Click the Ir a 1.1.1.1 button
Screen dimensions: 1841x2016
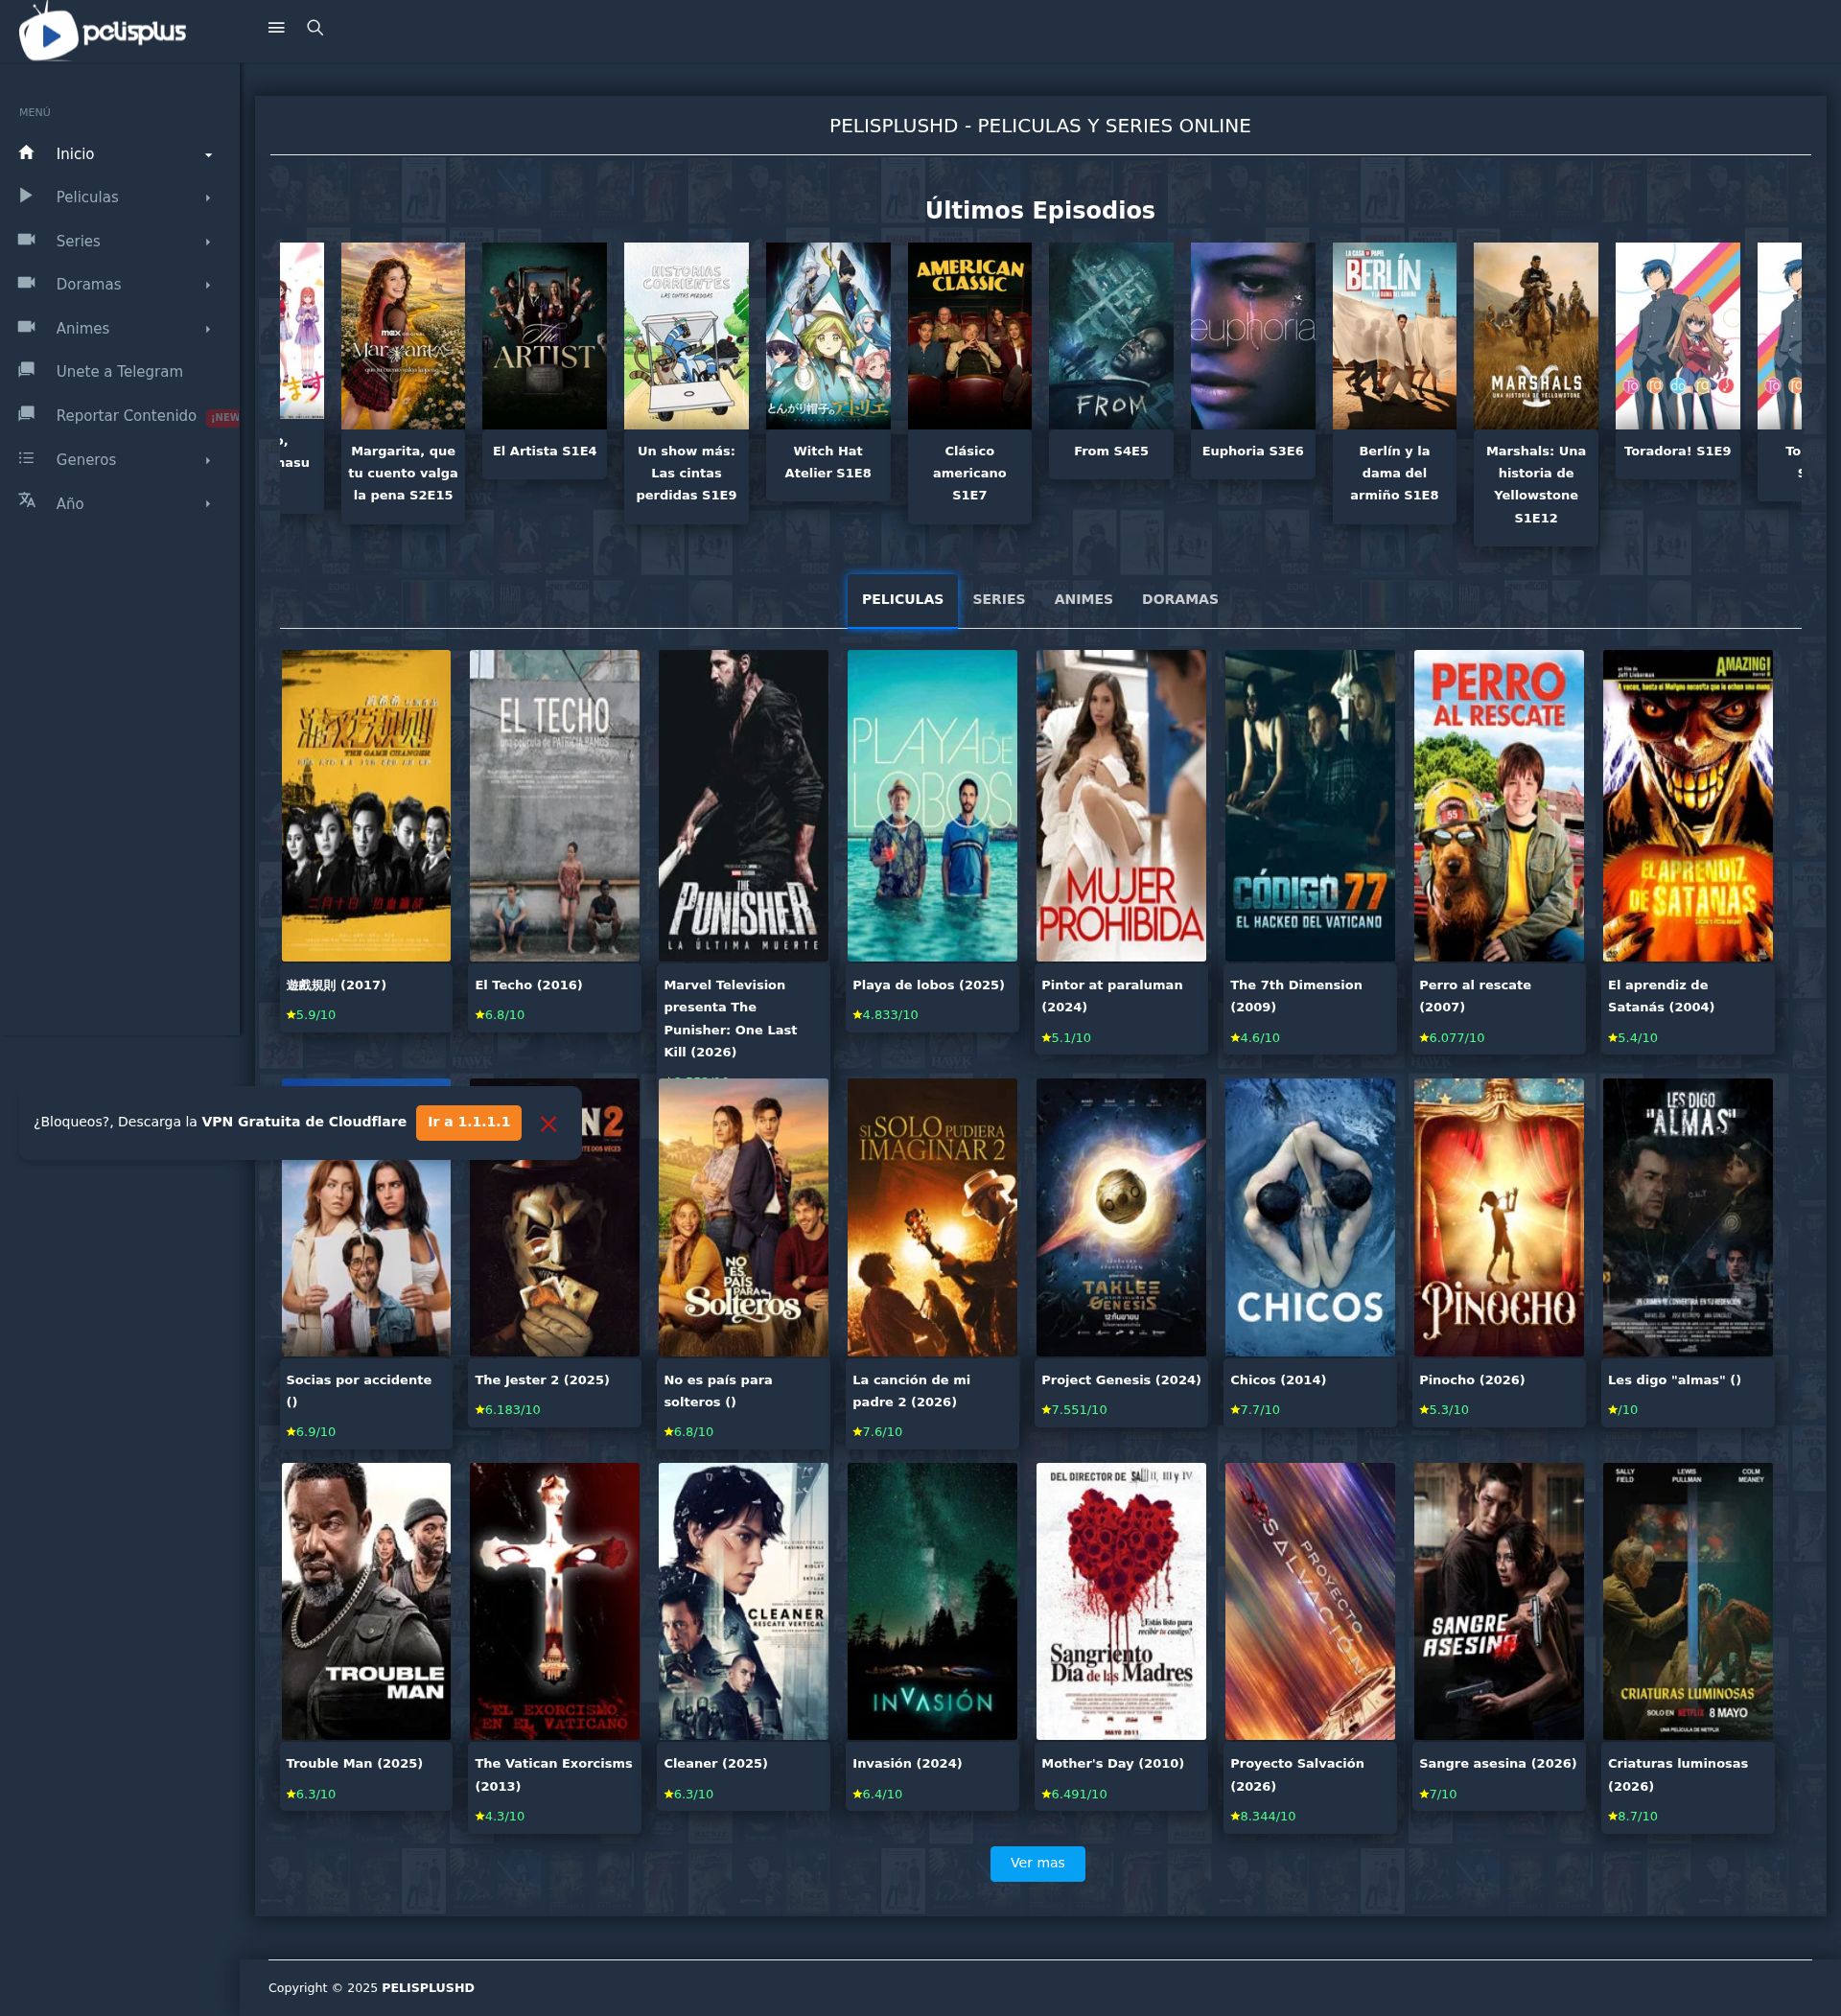pyautogui.click(x=468, y=1122)
